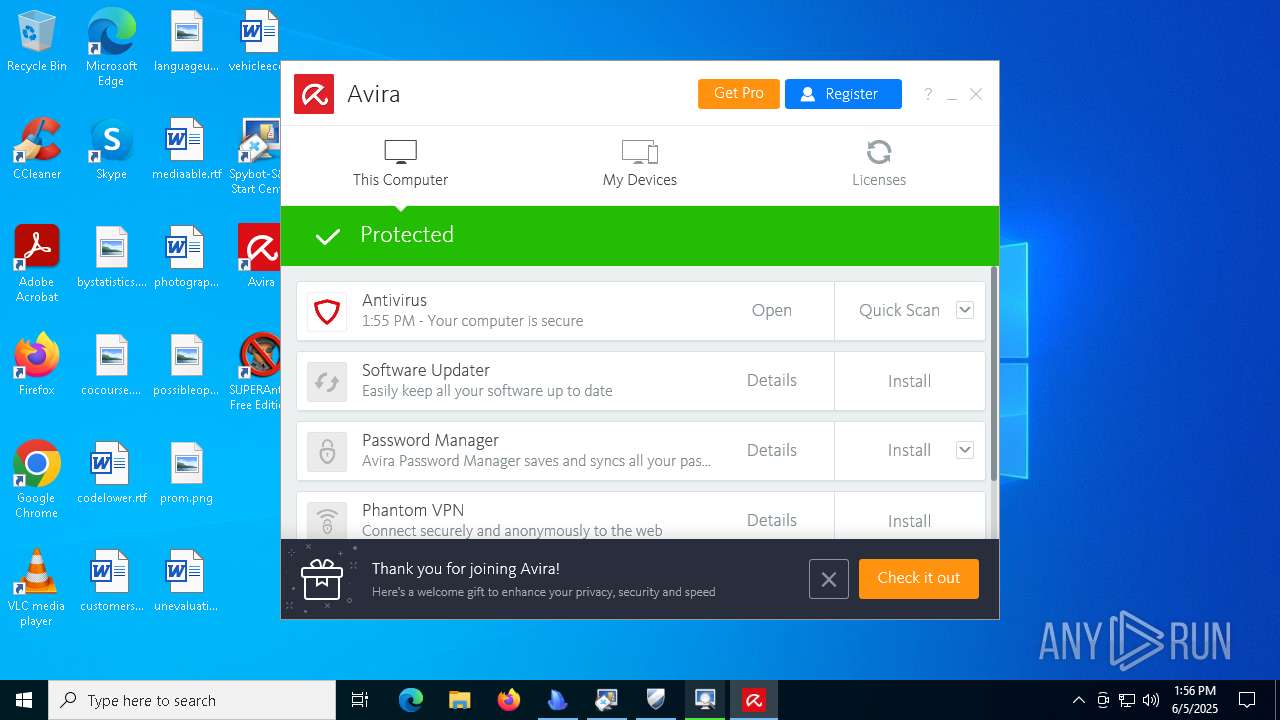
Task: Click the Phantom VPN icon
Action: pos(327,520)
